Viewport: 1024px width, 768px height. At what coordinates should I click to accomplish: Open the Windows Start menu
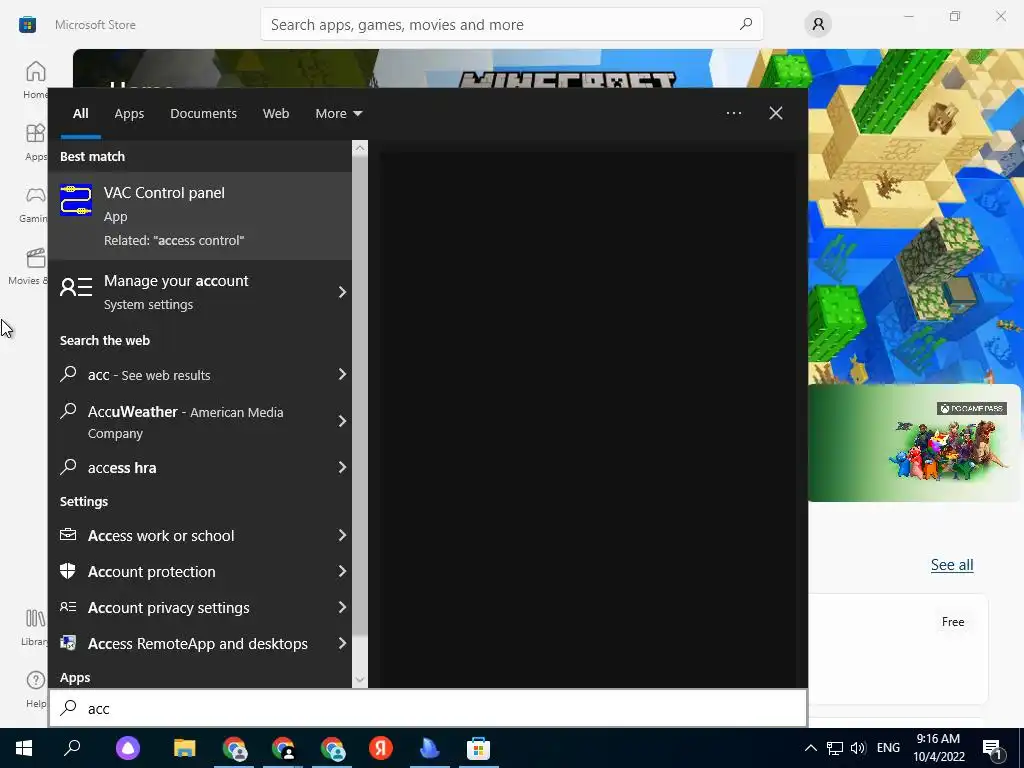24,748
